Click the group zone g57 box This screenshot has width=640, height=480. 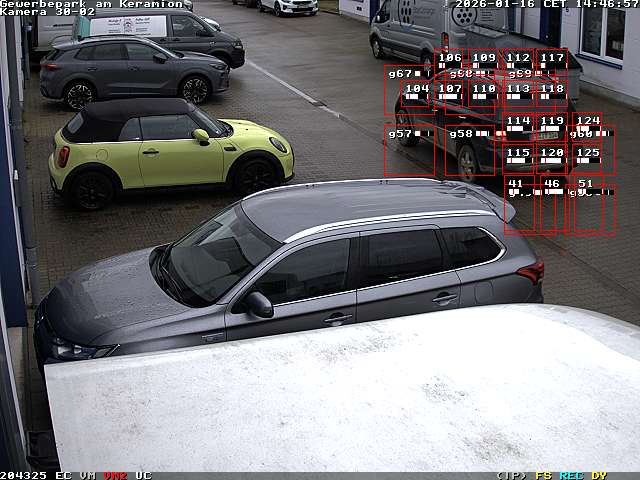pos(409,149)
